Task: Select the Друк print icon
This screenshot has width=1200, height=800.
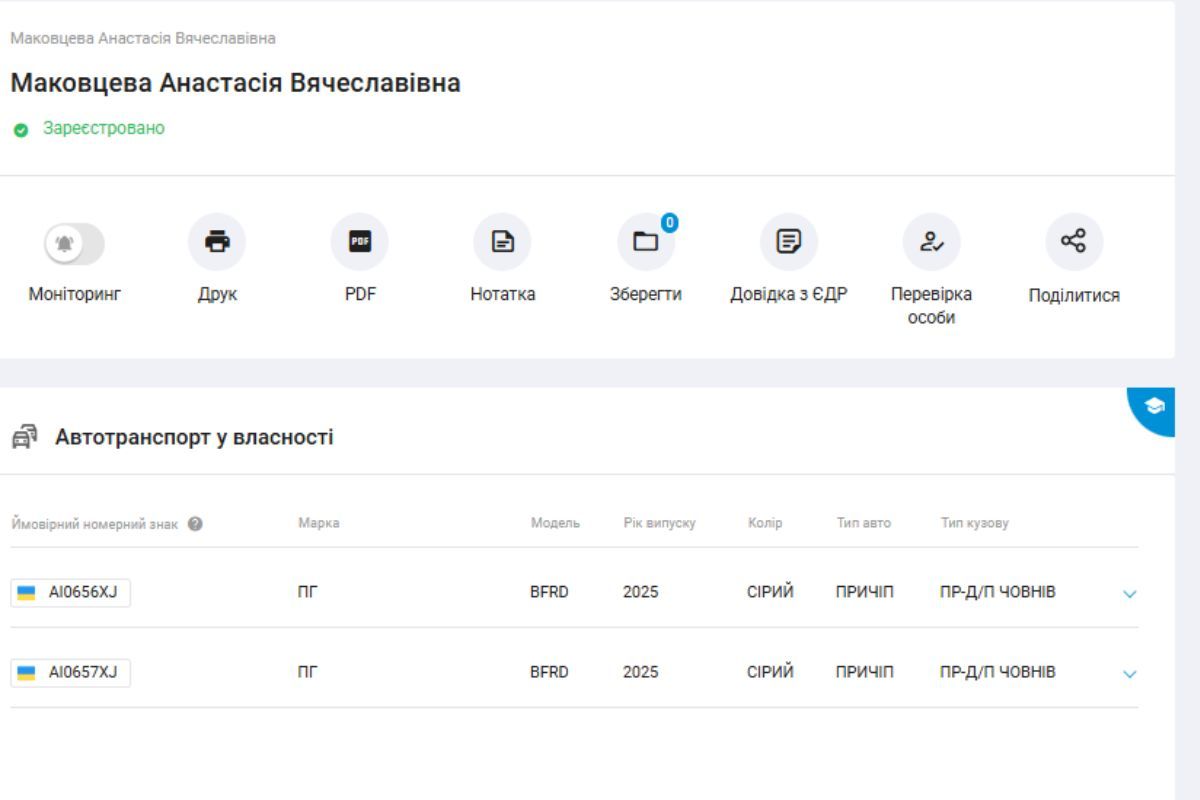Action: [x=217, y=241]
